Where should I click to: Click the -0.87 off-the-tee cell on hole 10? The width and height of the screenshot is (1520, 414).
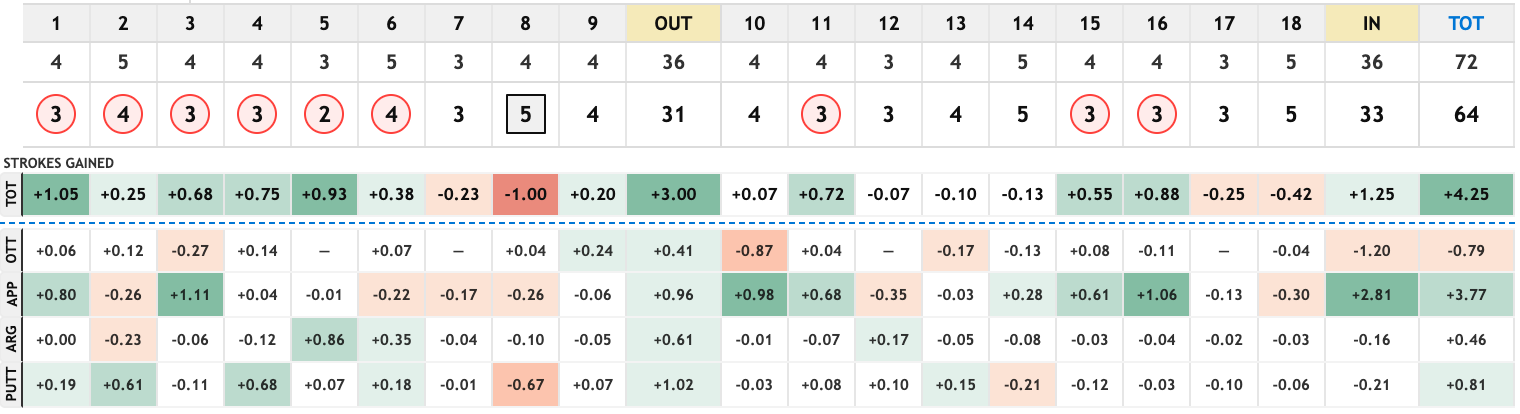755,249
